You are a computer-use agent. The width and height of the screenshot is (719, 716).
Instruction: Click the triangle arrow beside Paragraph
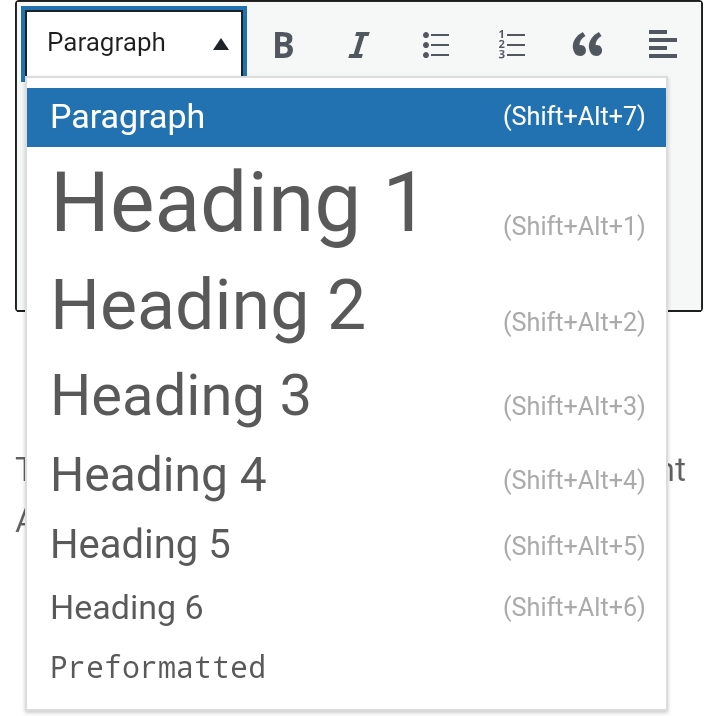pyautogui.click(x=221, y=45)
